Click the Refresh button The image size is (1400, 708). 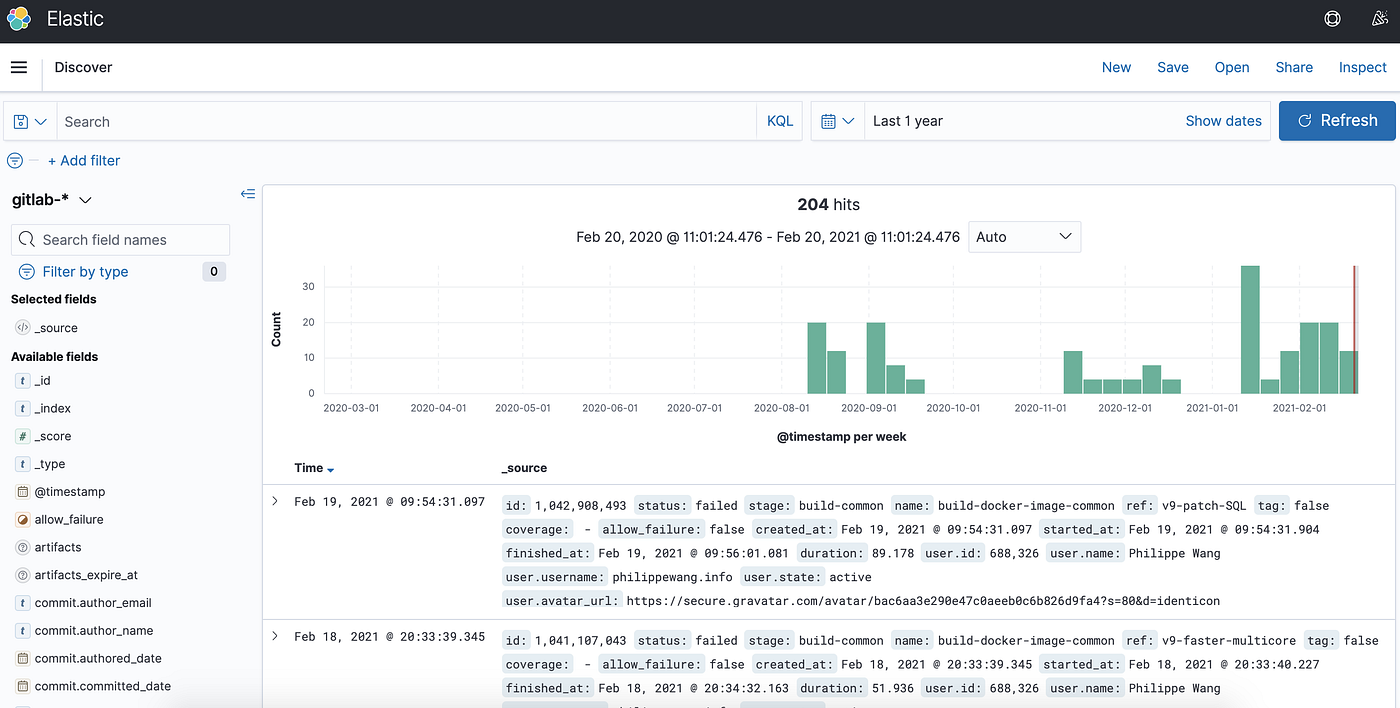coord(1337,120)
